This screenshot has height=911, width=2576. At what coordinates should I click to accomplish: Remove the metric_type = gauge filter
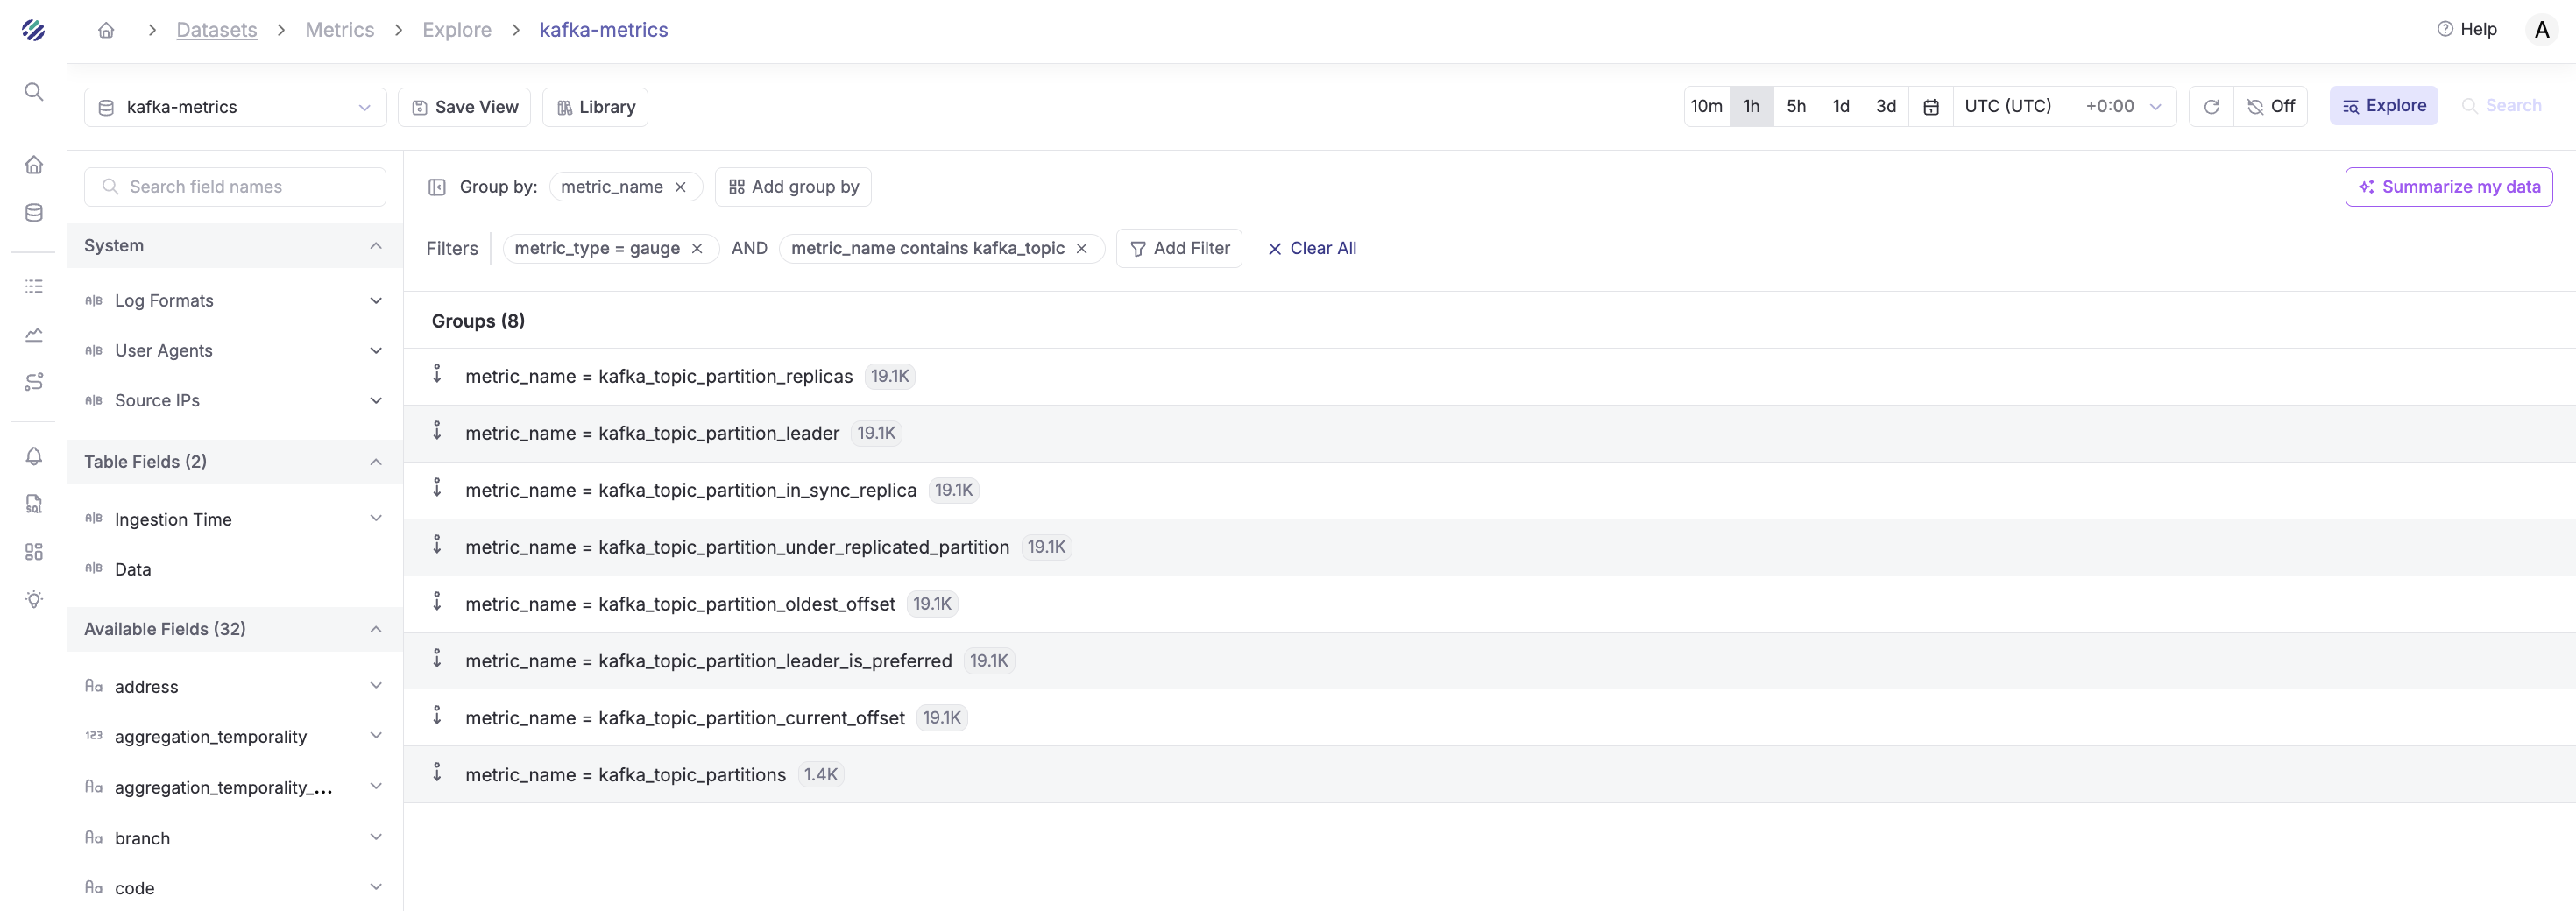point(697,248)
